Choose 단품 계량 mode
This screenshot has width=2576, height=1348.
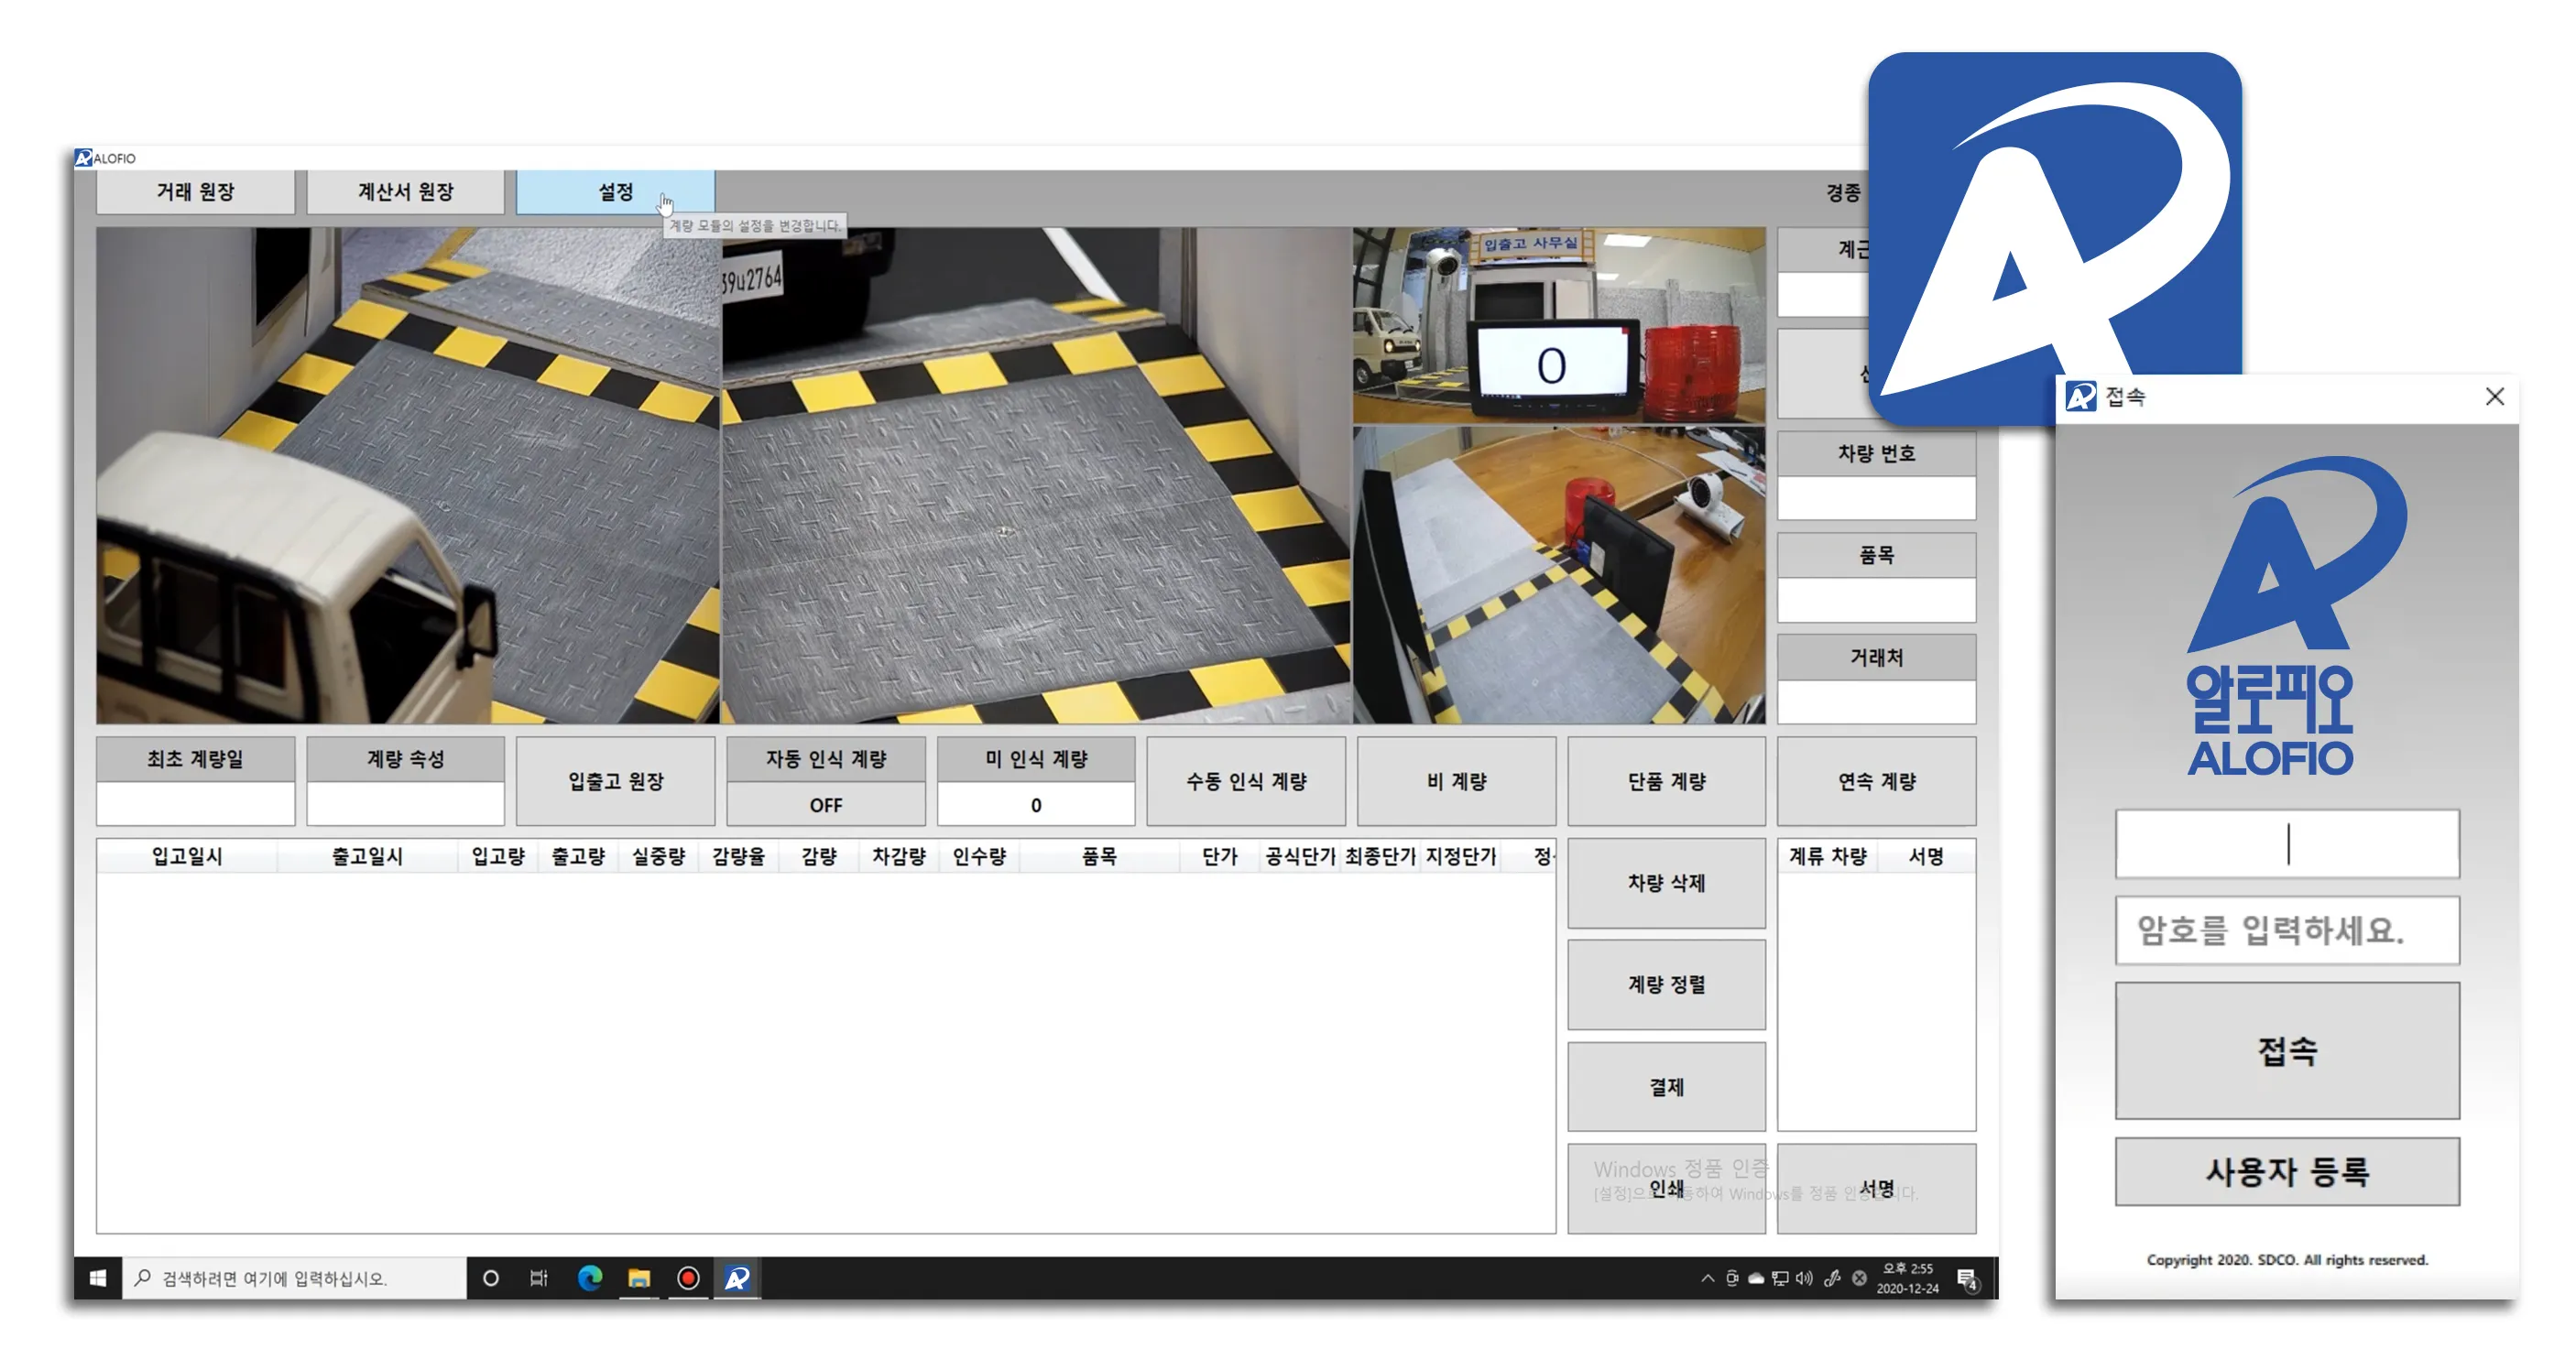1666,781
